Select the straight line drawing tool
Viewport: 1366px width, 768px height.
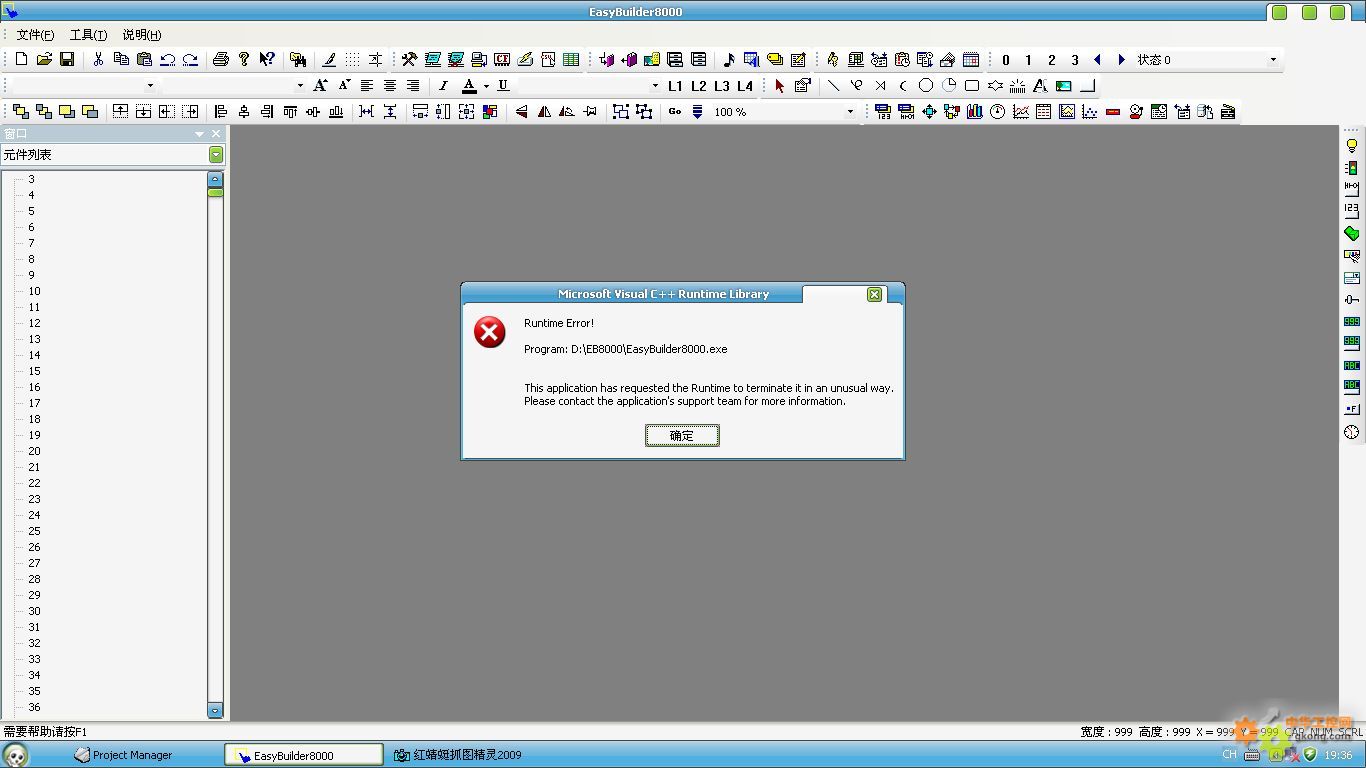point(833,86)
